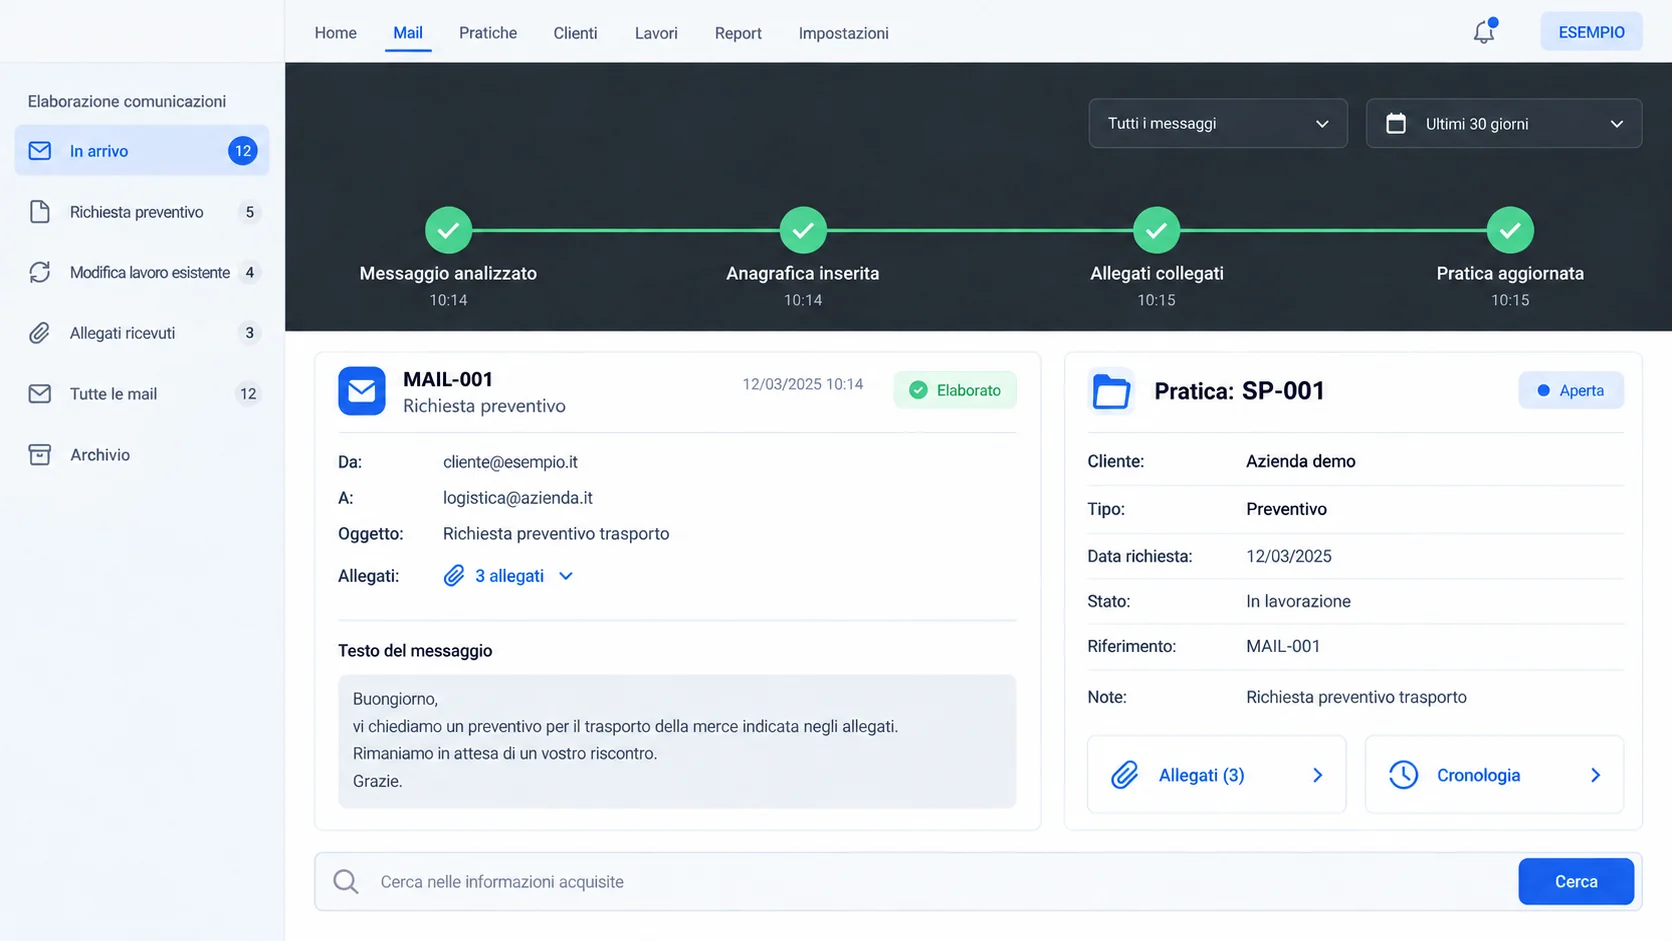The height and width of the screenshot is (941, 1672).
Task: Open the Tutti i messaggi dropdown
Action: (1218, 124)
